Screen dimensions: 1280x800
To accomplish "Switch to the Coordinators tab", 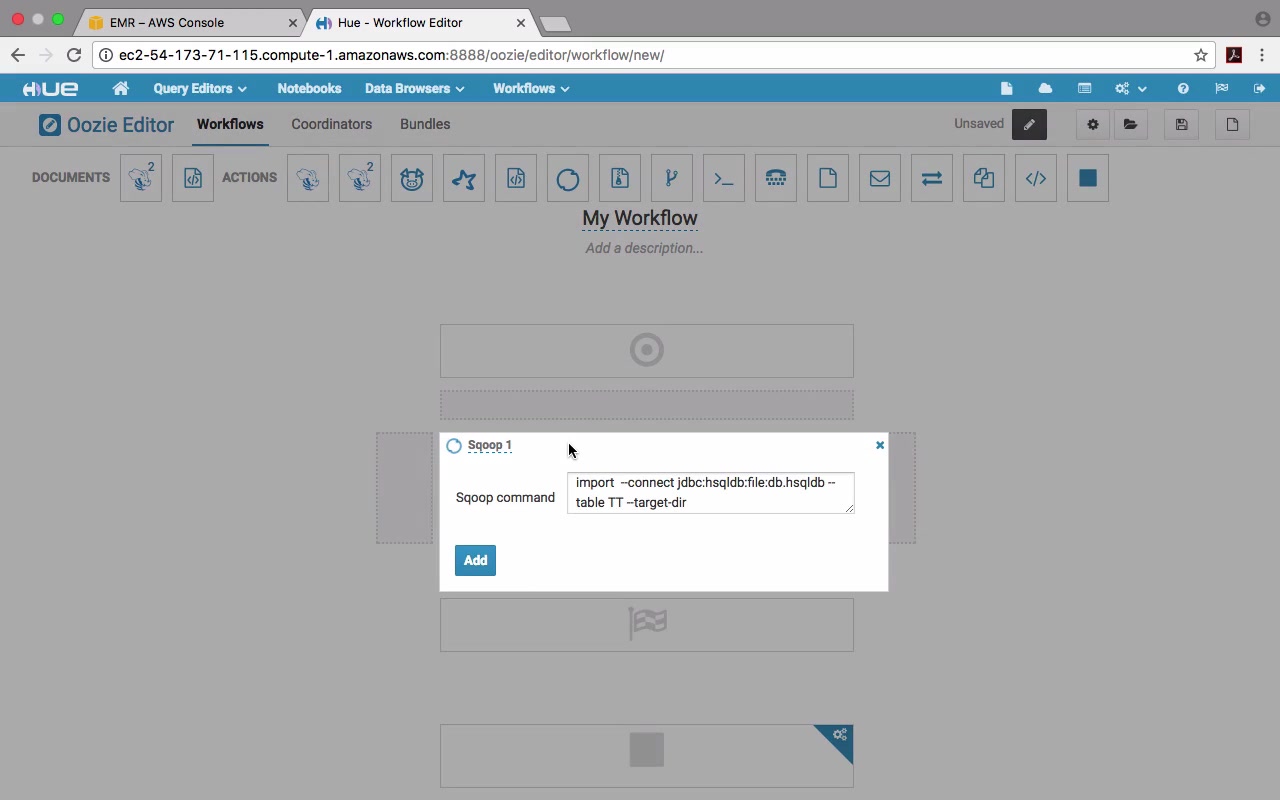I will point(332,124).
